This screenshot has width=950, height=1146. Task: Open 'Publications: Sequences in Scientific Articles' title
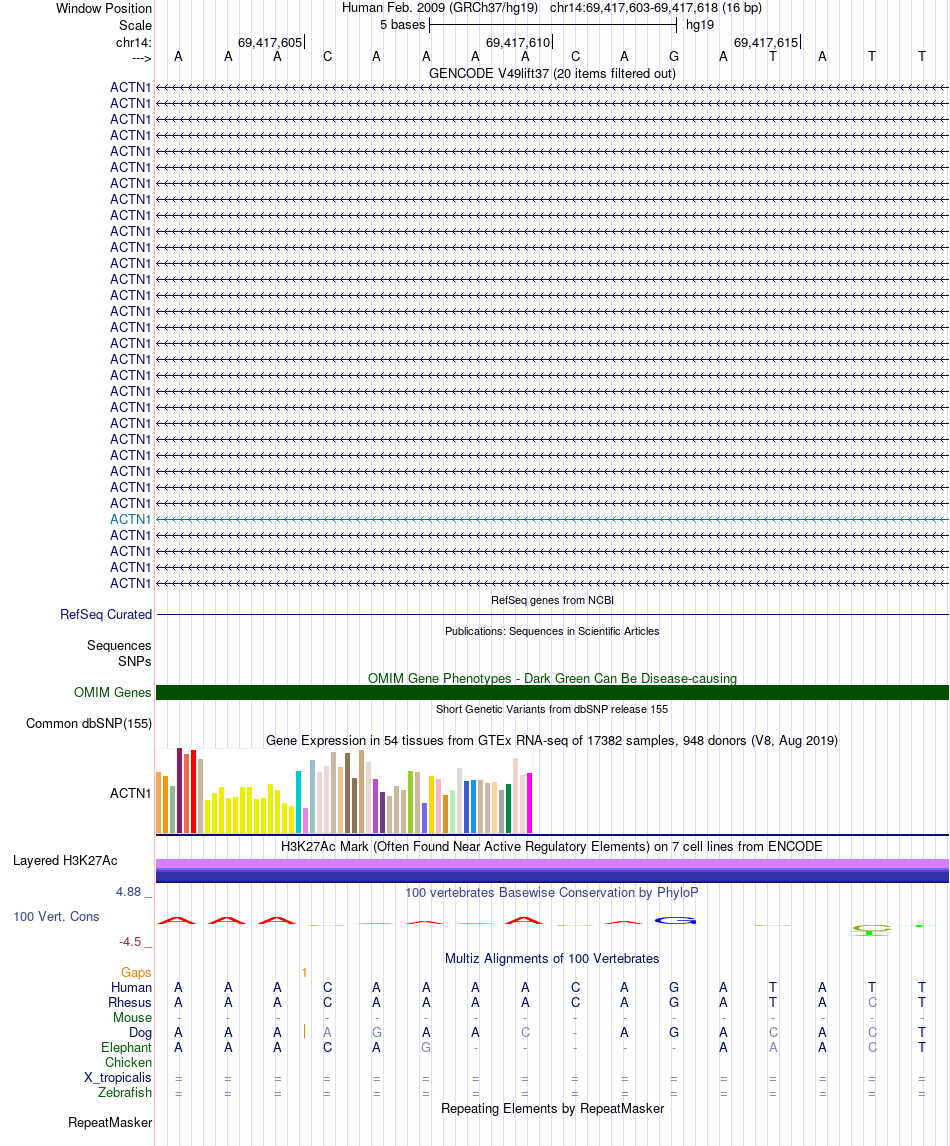(x=552, y=631)
